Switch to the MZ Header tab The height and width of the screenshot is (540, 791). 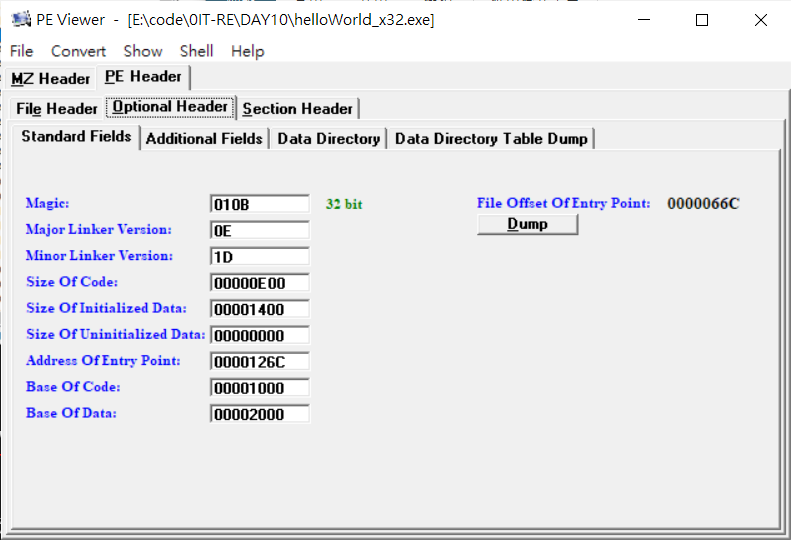click(x=50, y=79)
